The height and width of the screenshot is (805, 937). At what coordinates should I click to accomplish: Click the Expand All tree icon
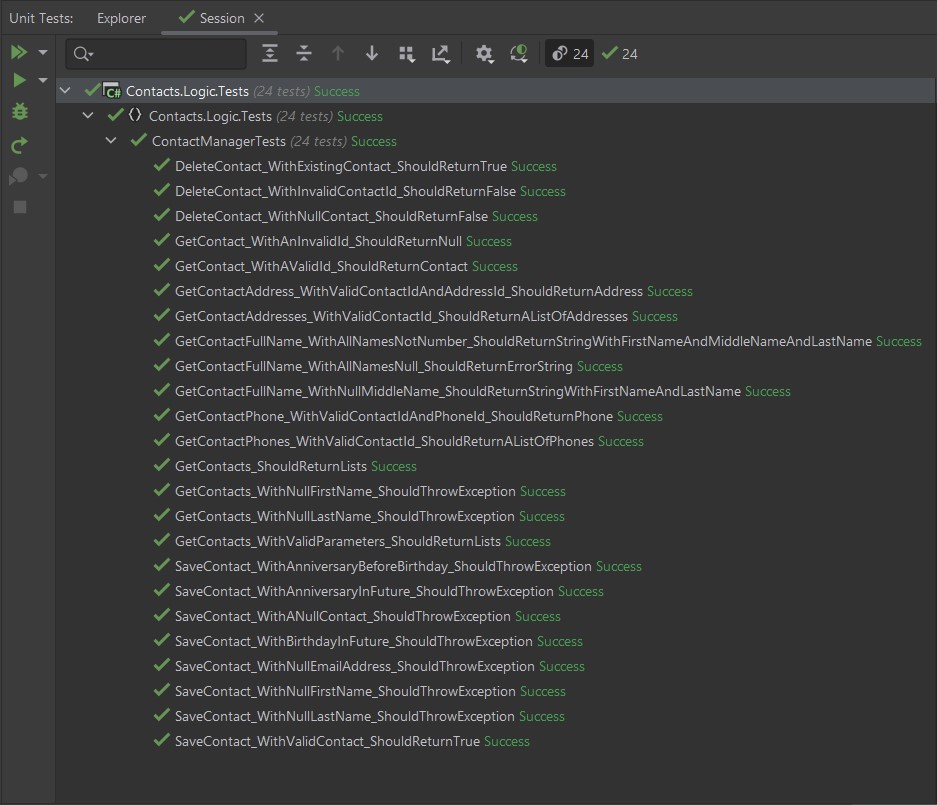(x=270, y=54)
